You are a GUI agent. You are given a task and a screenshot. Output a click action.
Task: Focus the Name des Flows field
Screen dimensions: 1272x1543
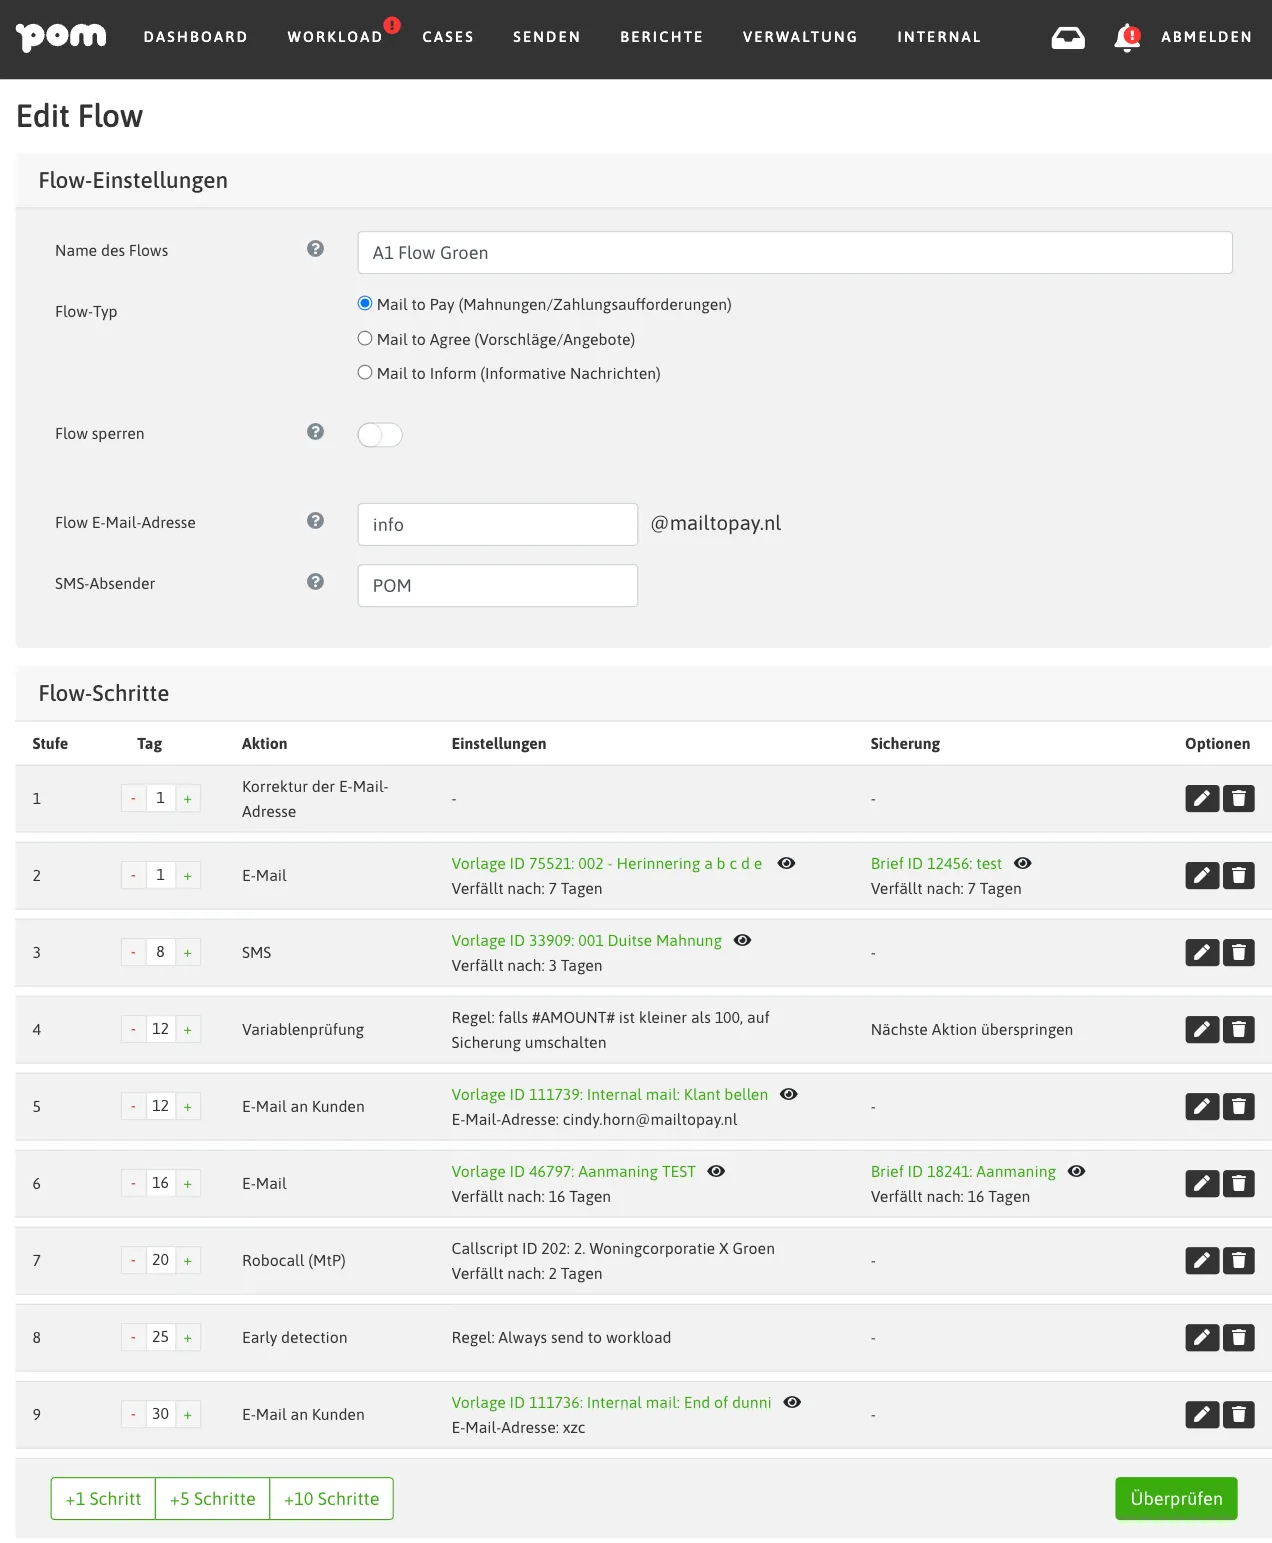[x=795, y=252]
